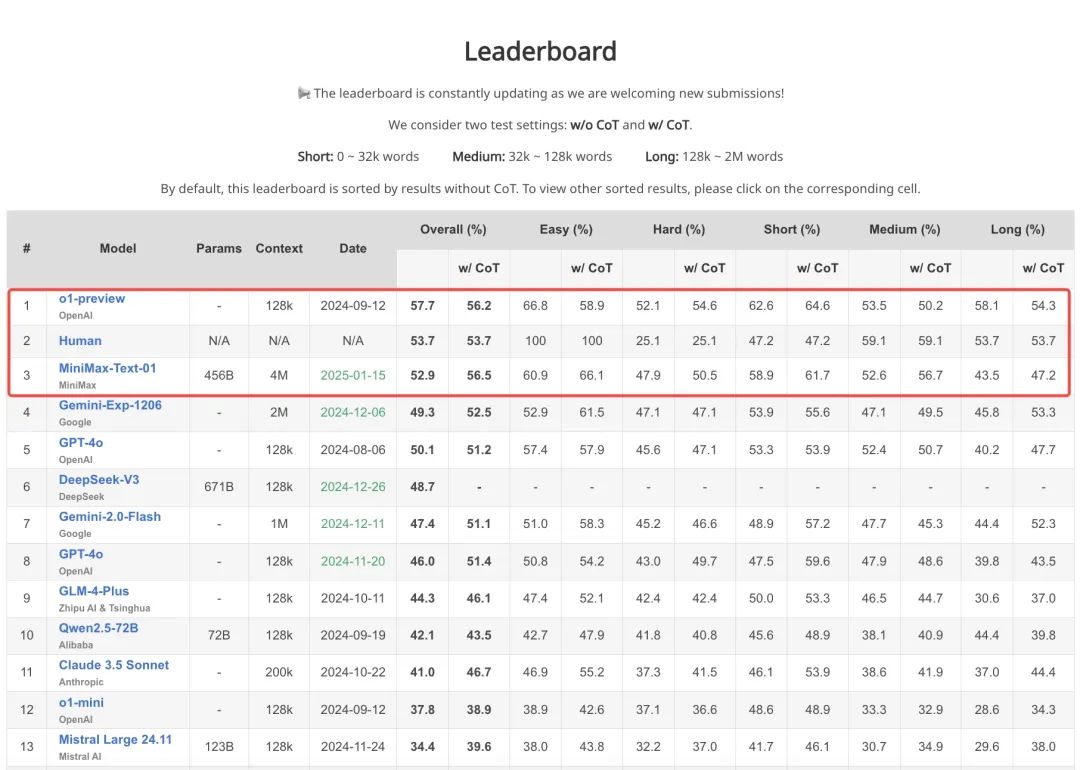Click the Anthropic vendor label
Viewport: 1080px width, 770px height.
click(81, 682)
